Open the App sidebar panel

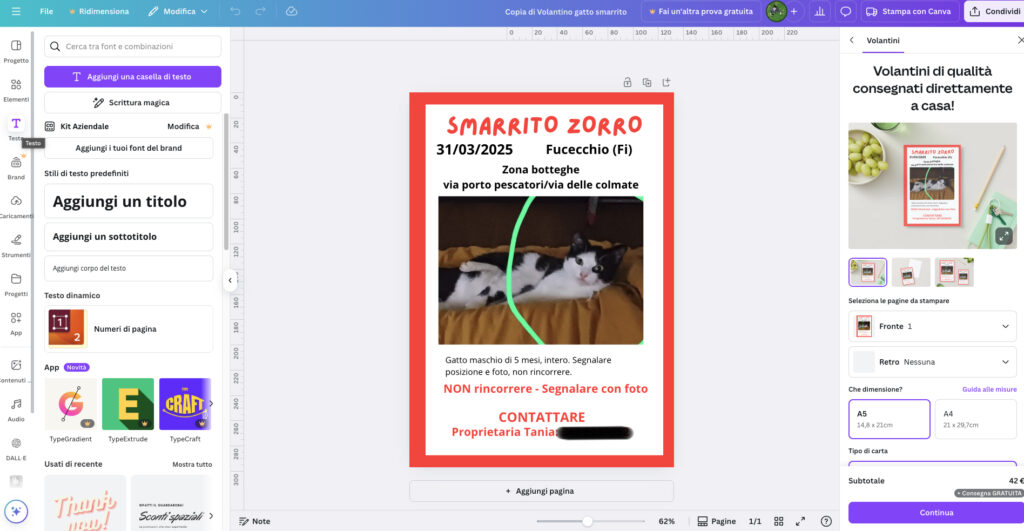tap(16, 323)
